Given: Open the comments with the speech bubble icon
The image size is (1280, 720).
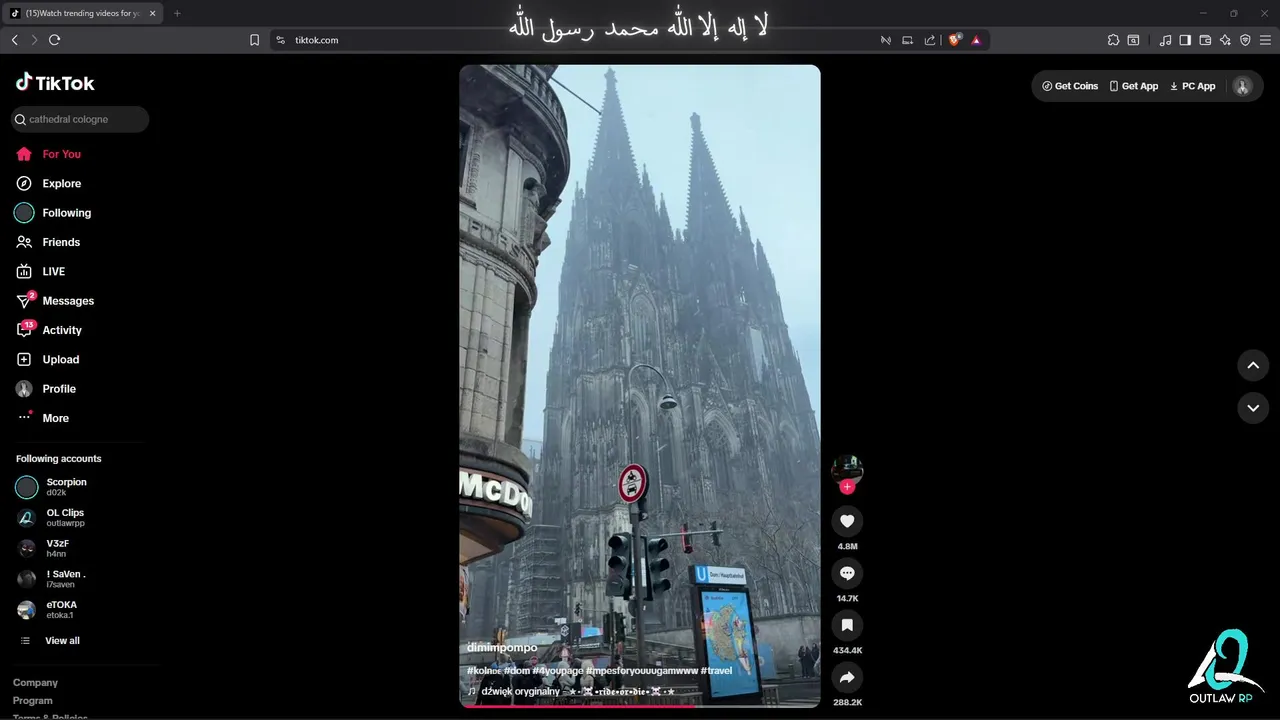Looking at the screenshot, I should coord(847,573).
